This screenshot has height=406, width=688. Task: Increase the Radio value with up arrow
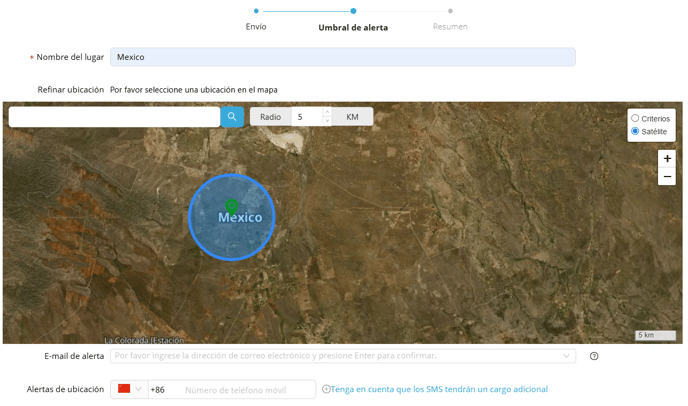pos(326,113)
